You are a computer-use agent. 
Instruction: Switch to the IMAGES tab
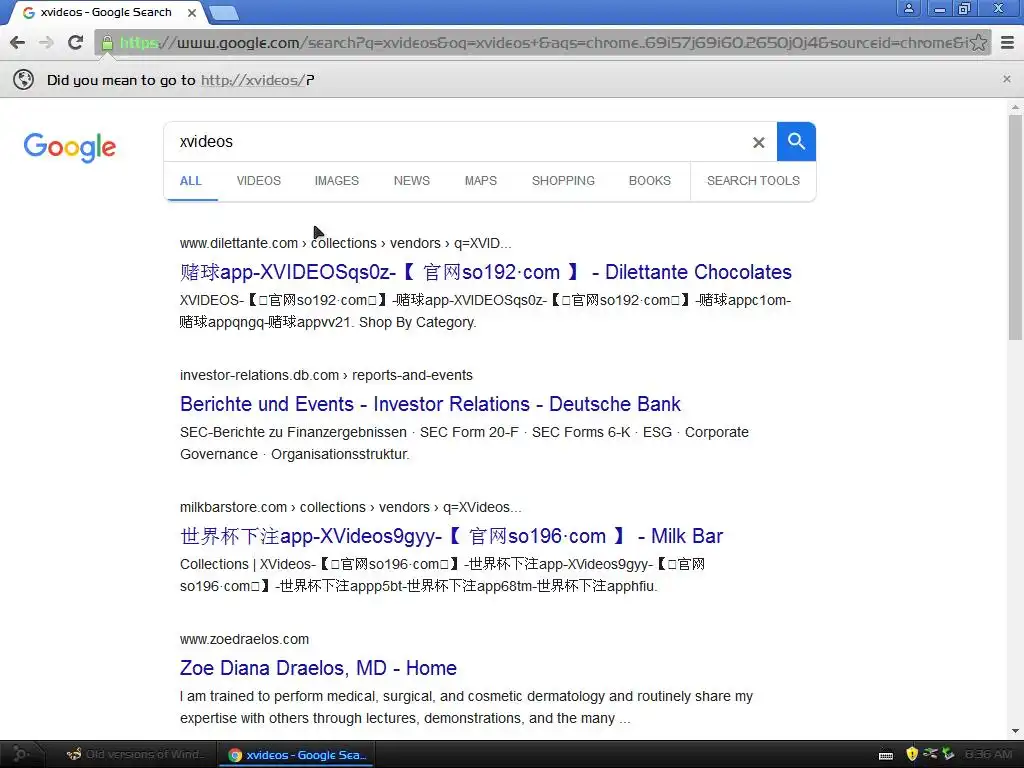tap(336, 181)
